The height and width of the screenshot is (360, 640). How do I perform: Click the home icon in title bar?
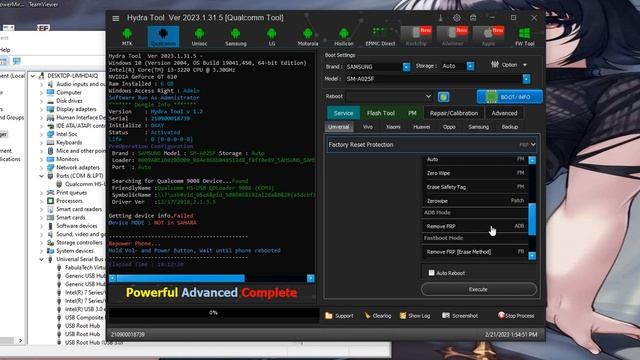tap(473, 18)
